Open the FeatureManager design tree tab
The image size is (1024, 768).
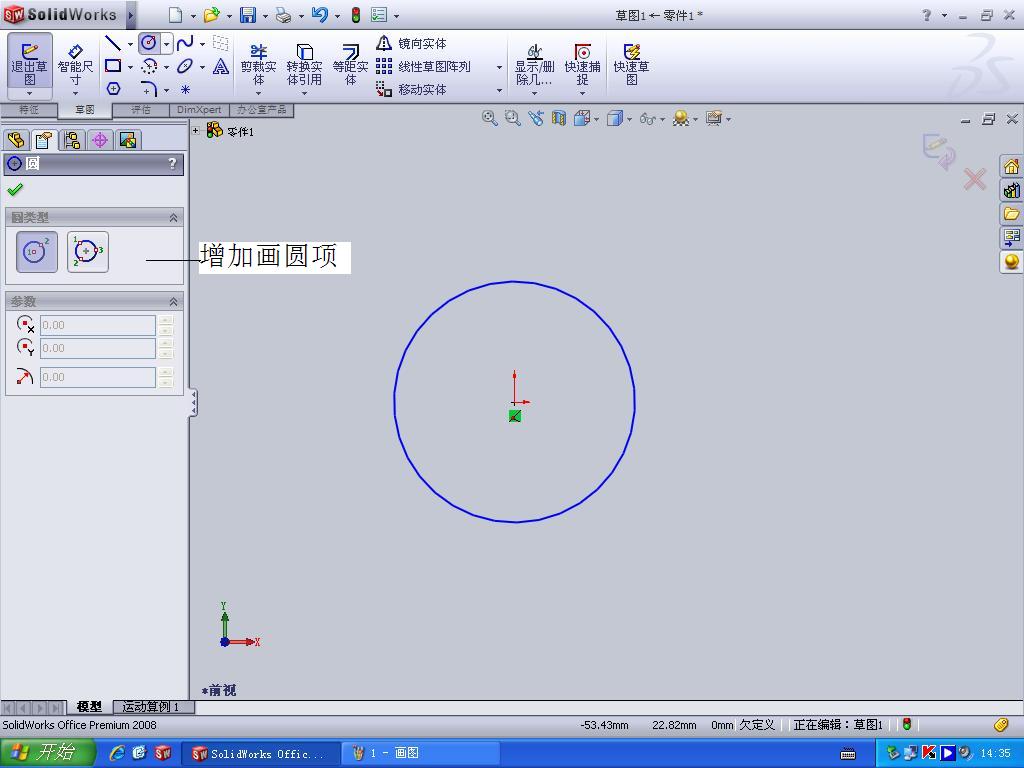tap(16, 140)
